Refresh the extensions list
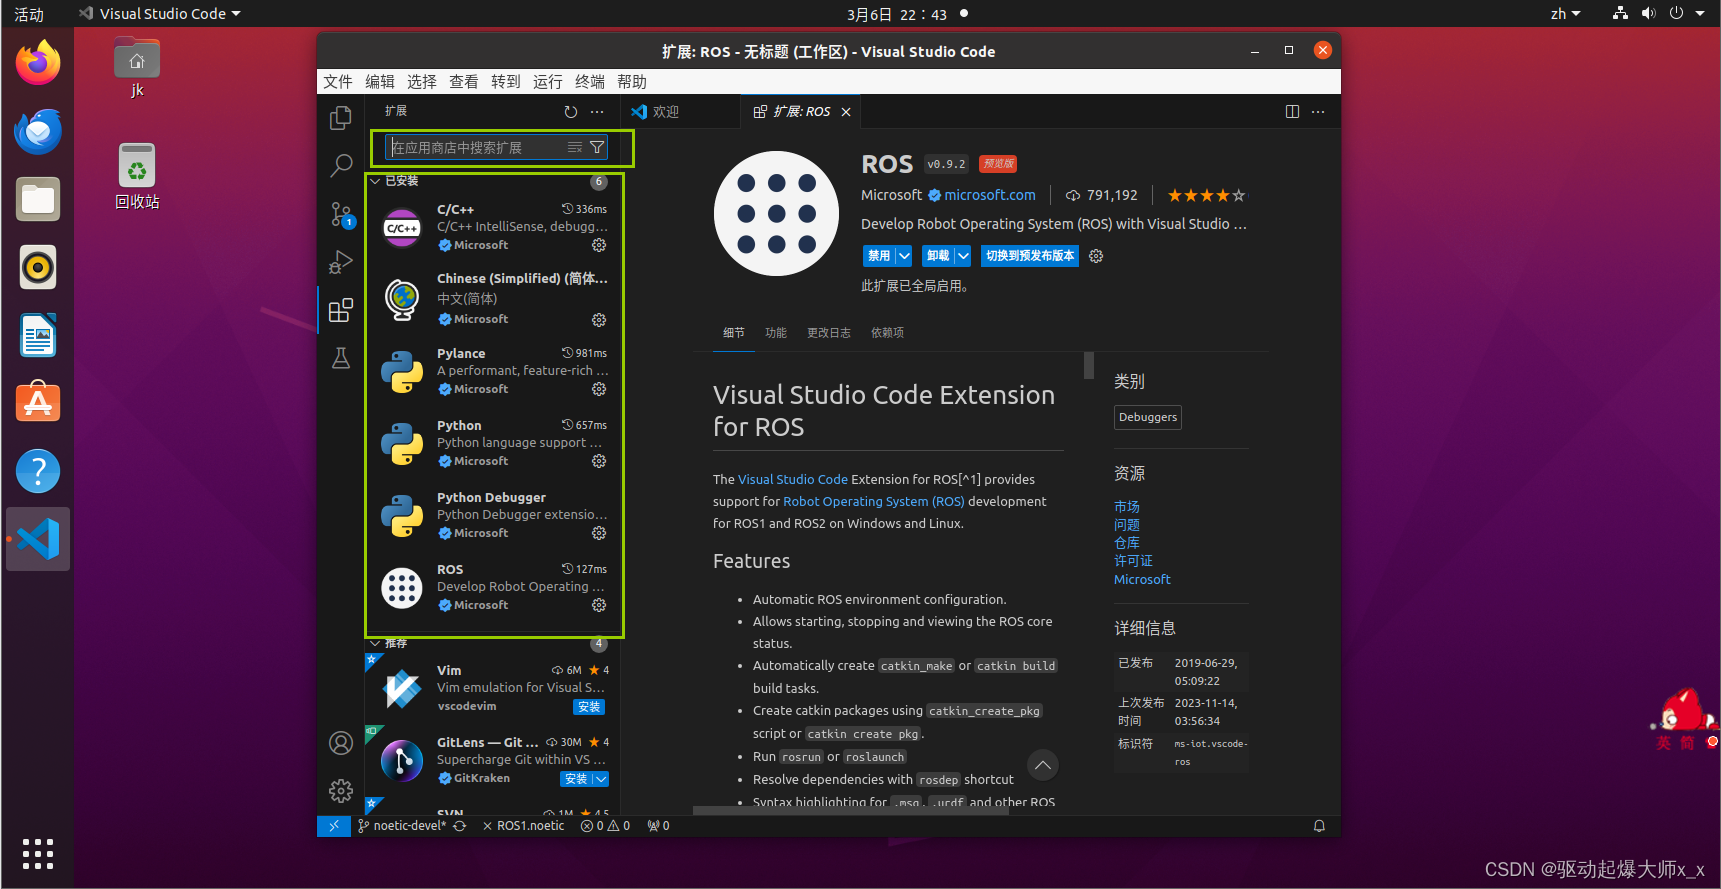Viewport: 1721px width, 889px height. tap(571, 112)
